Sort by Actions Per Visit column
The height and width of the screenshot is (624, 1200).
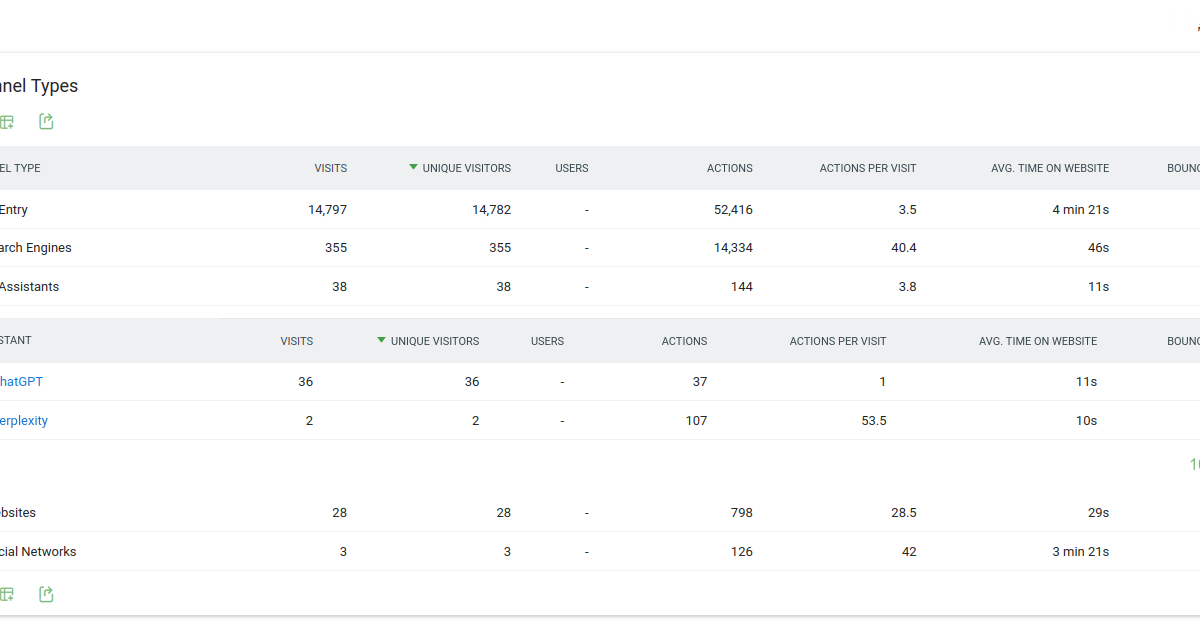(x=868, y=168)
